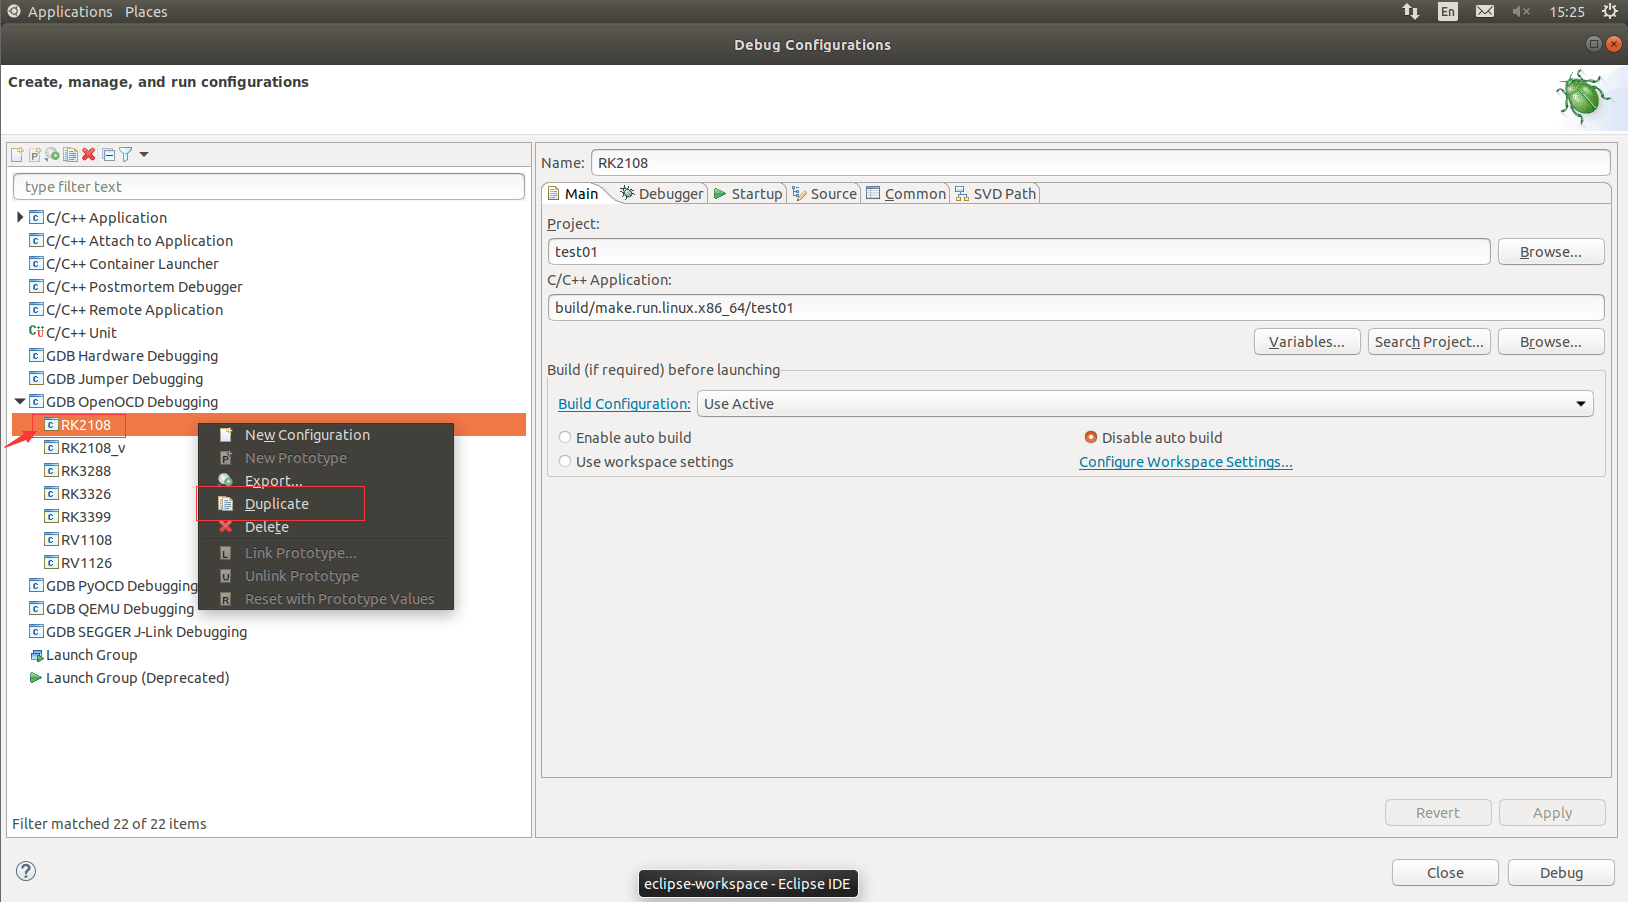This screenshot has height=902, width=1628.
Task: Click Browse... button under C/C++ Application
Action: (x=1551, y=342)
